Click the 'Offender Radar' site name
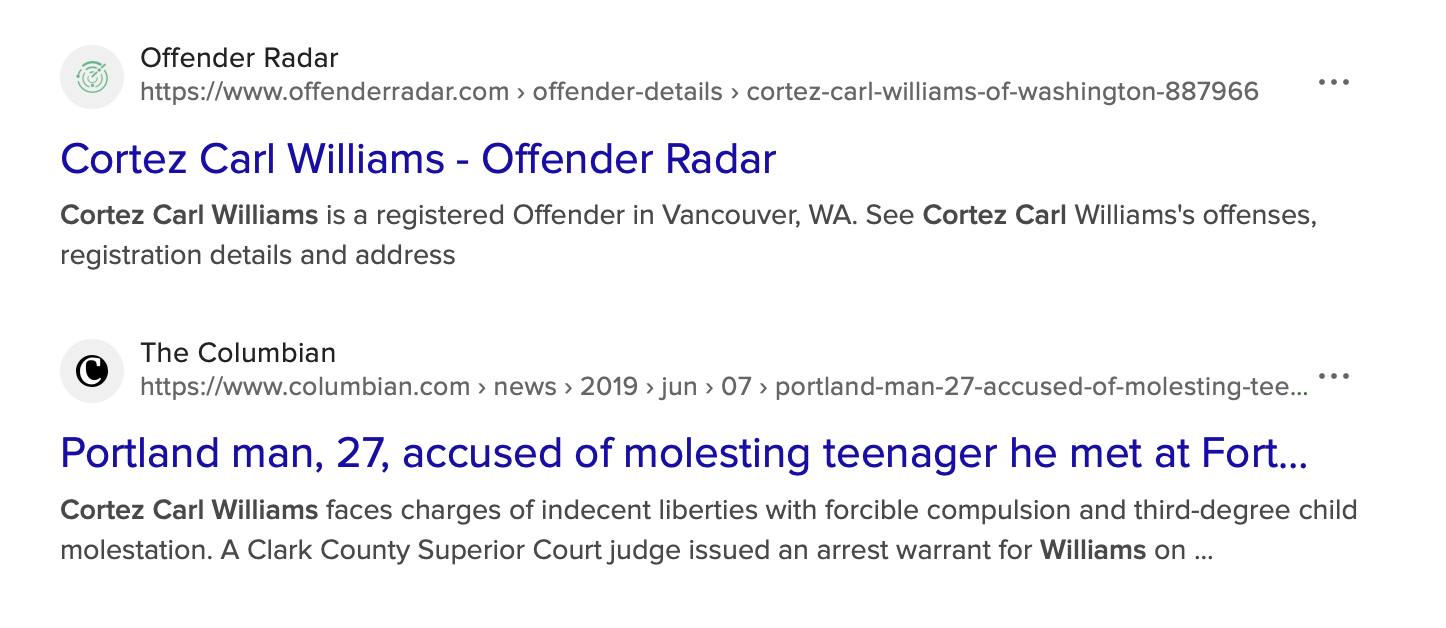Image resolution: width=1446 pixels, height=628 pixels. click(239, 58)
